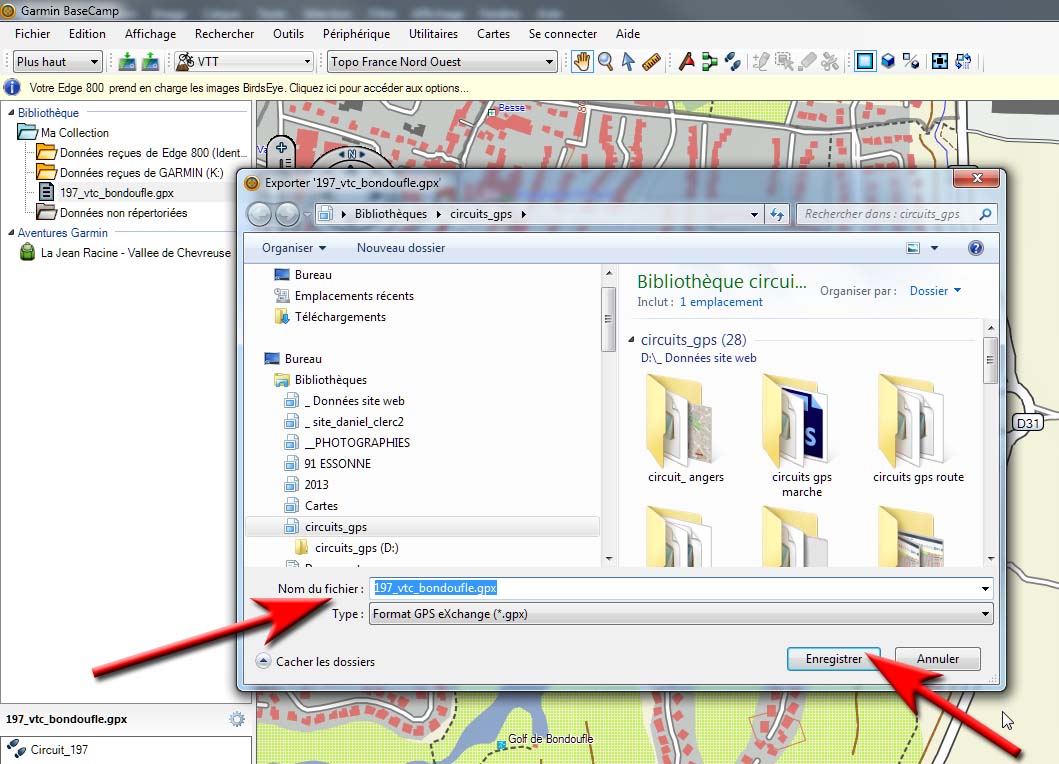
Task: Click the receive from device icon
Action: [150, 61]
